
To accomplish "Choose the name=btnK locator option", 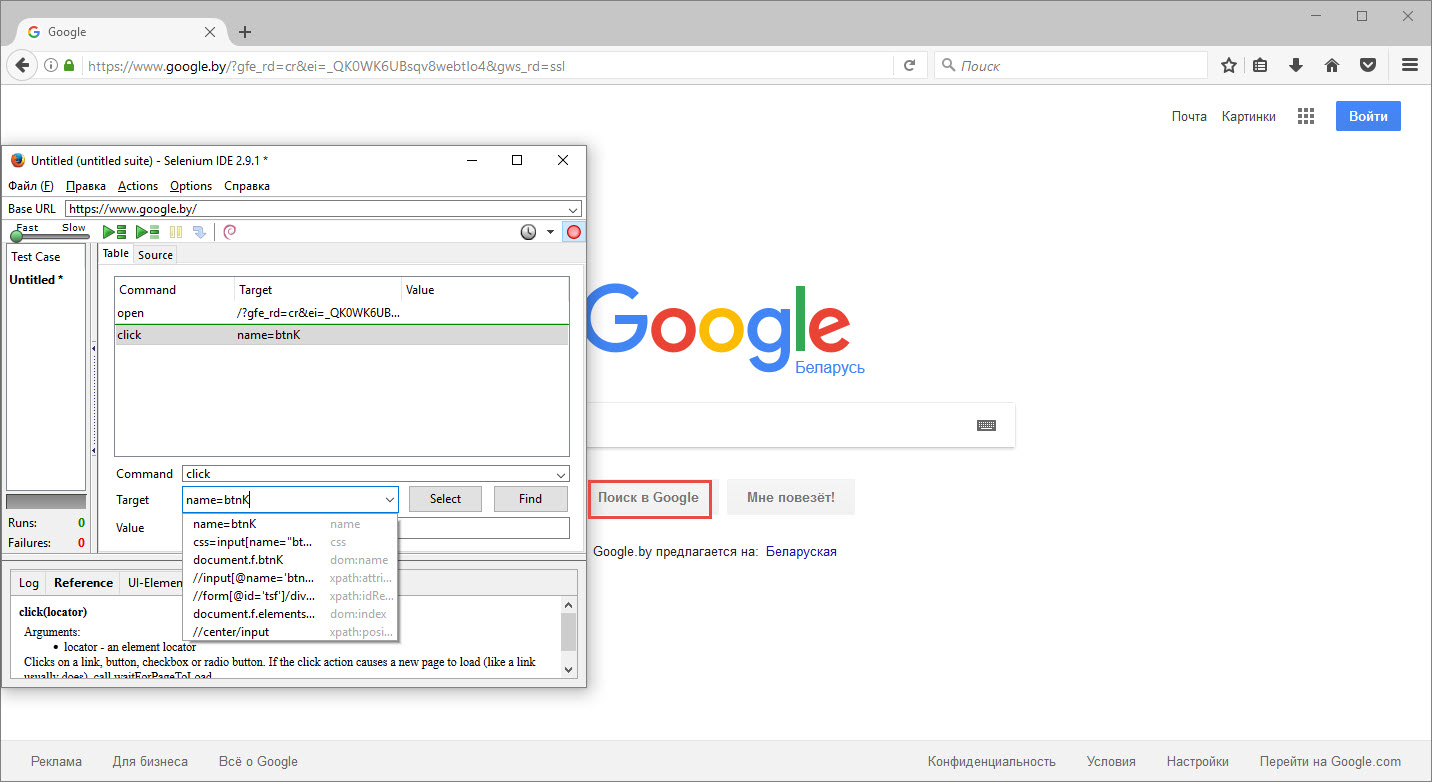I will click(x=290, y=524).
